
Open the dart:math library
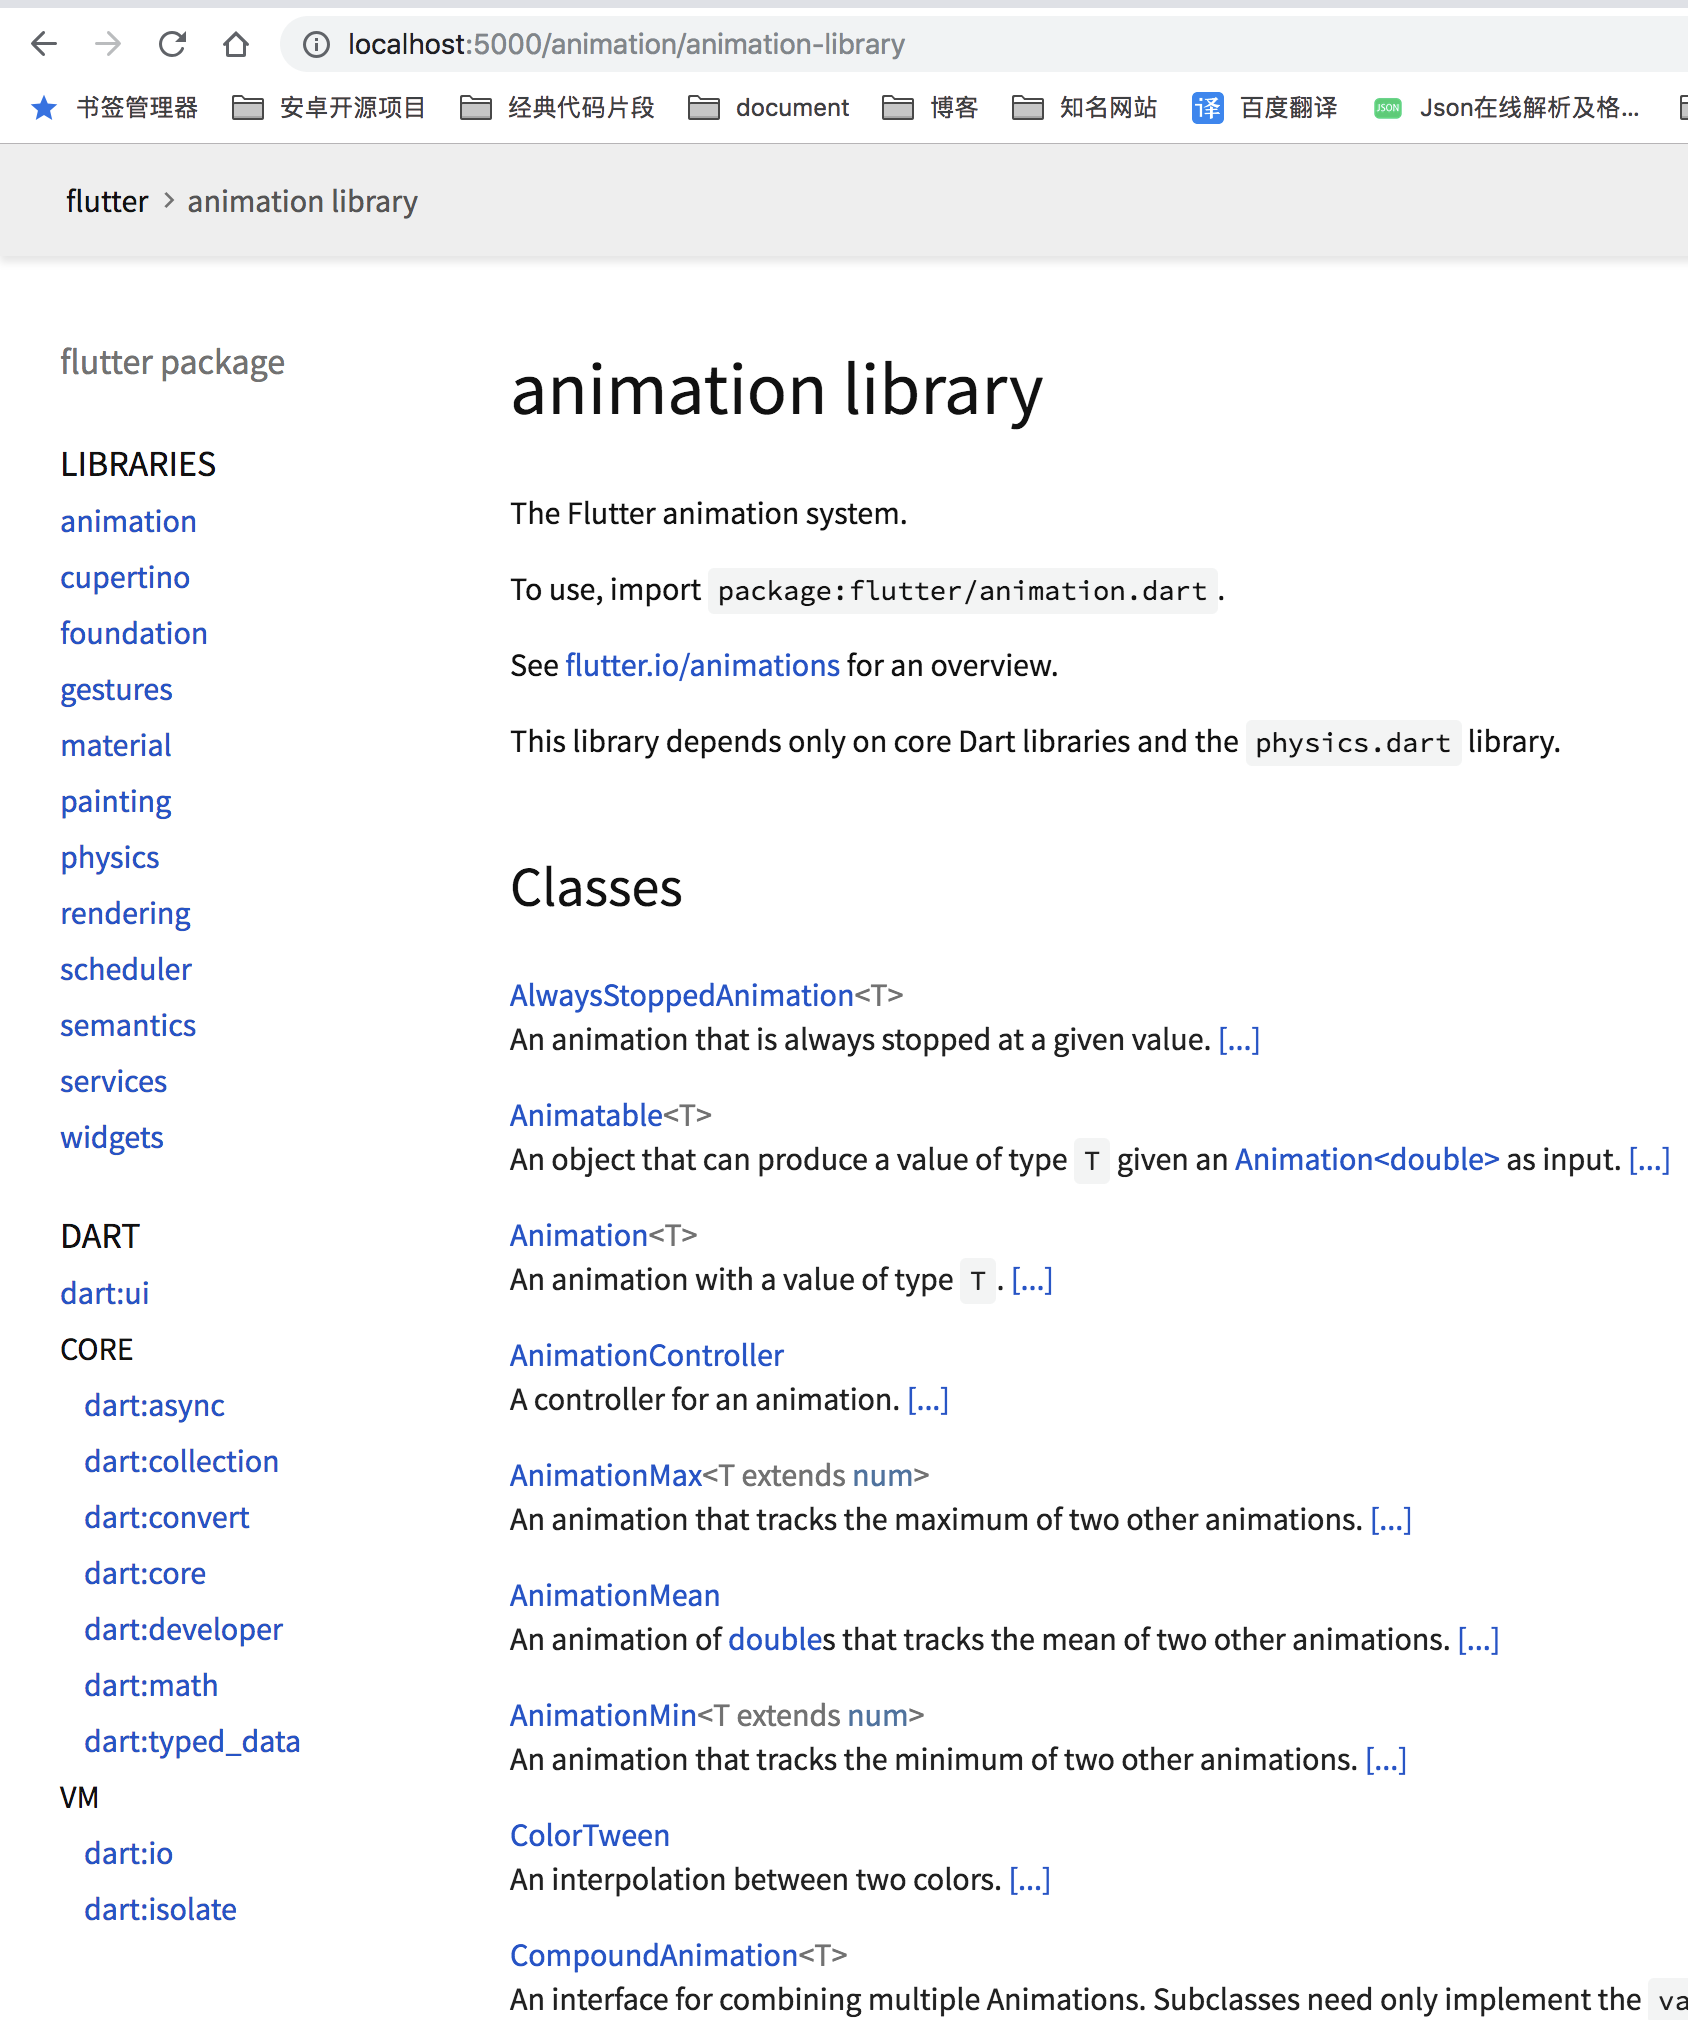tap(151, 1685)
